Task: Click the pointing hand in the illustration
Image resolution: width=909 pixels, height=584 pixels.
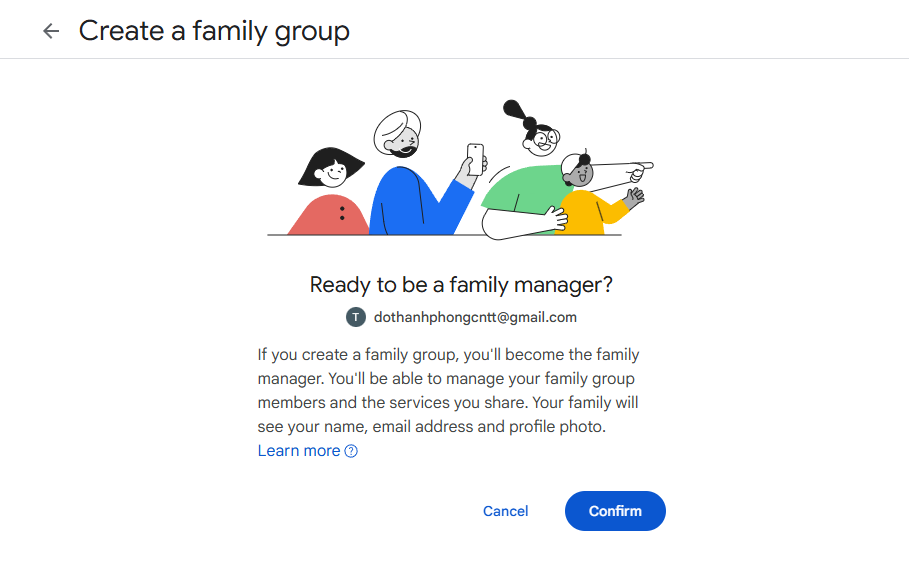Action: click(639, 171)
